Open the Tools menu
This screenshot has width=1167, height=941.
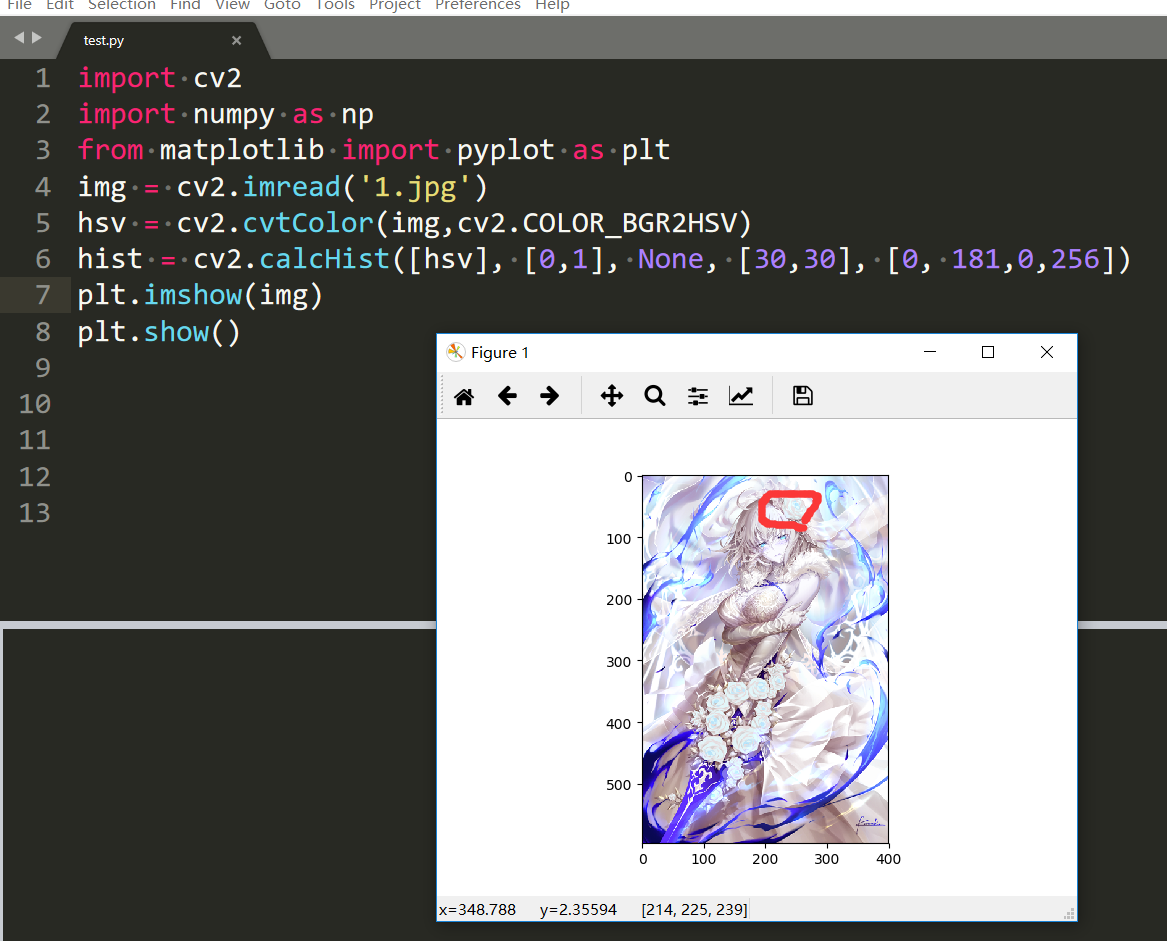(x=335, y=4)
